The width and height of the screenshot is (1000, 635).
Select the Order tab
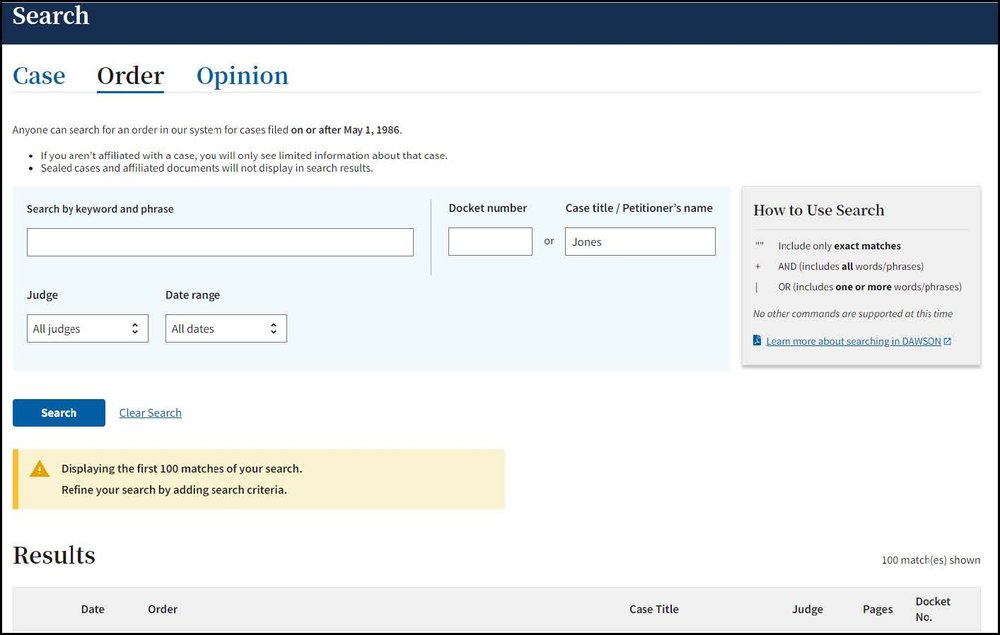click(130, 76)
